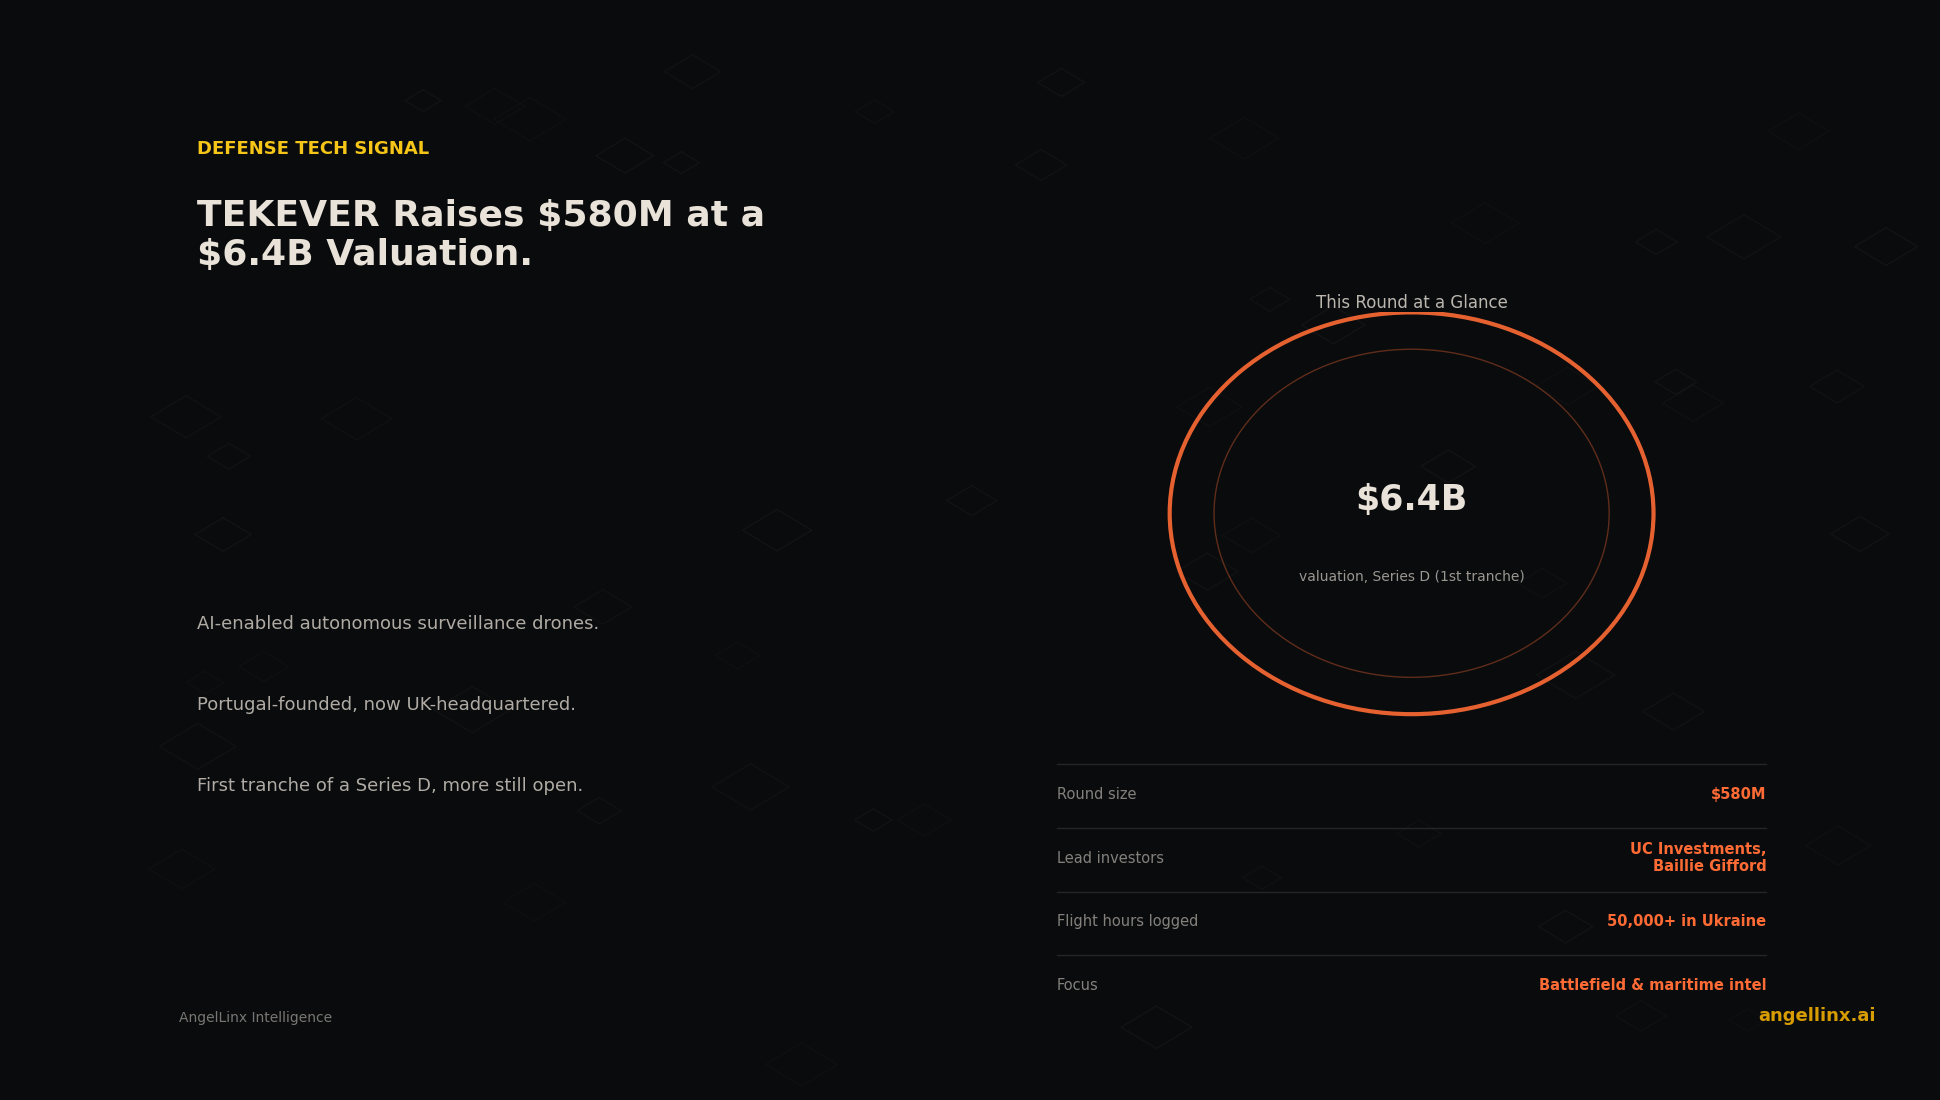Open the angellinx.ai link
1940x1100 pixels.
click(1816, 1015)
